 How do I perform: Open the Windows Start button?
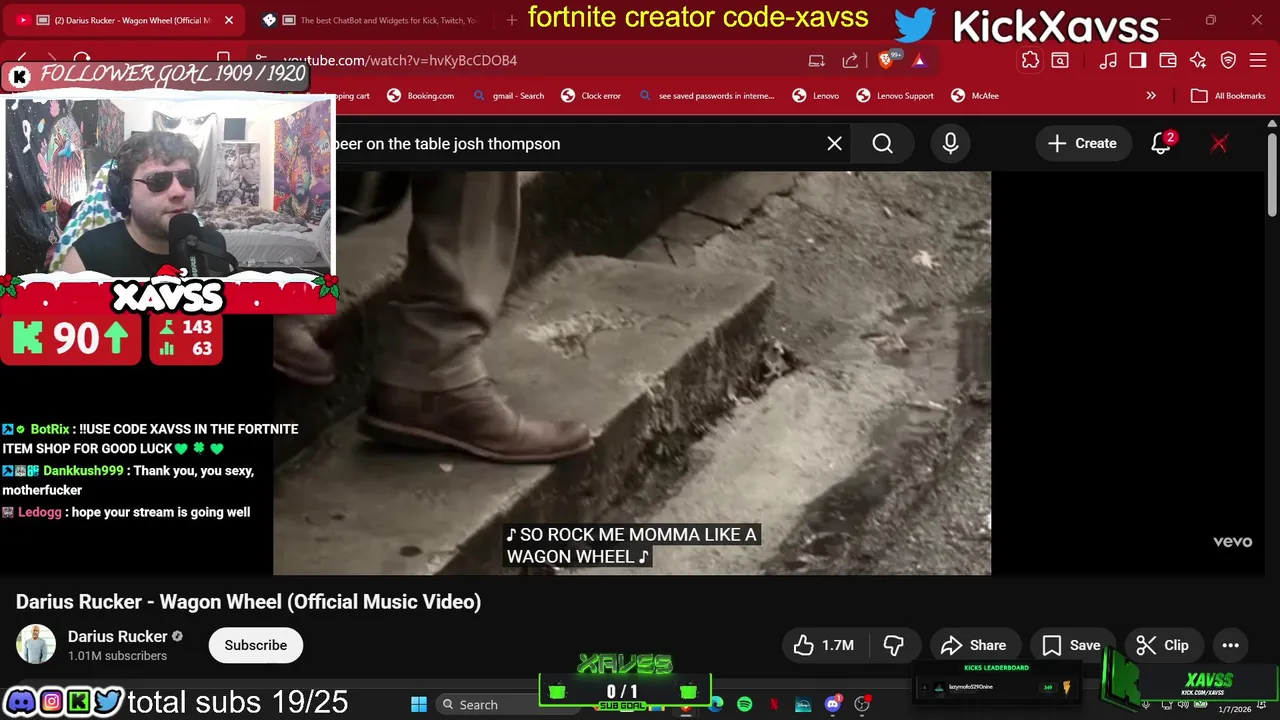coord(419,704)
